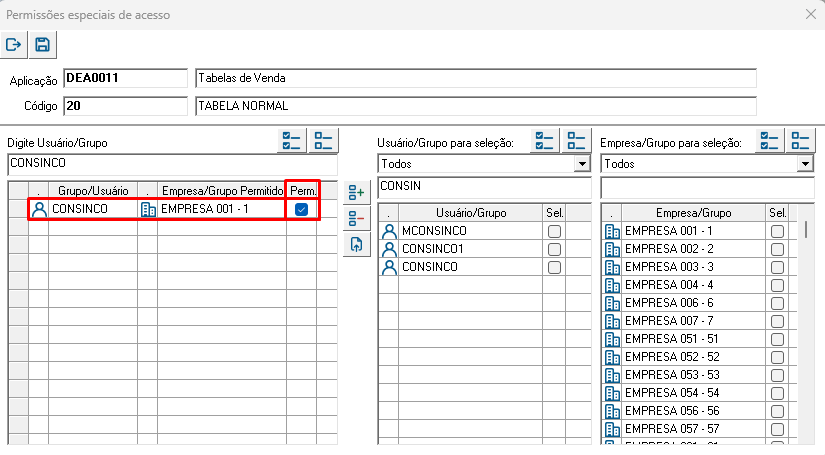Remove selected permission with the minus icon
Viewport: 825px width, 455px height.
357,218
